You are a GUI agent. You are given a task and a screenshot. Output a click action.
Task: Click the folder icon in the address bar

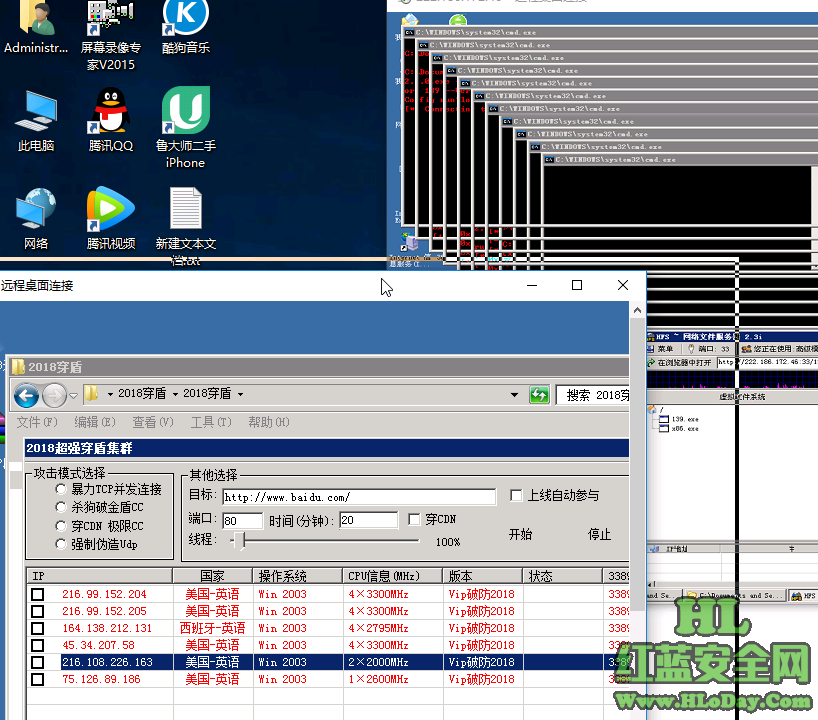pos(92,393)
